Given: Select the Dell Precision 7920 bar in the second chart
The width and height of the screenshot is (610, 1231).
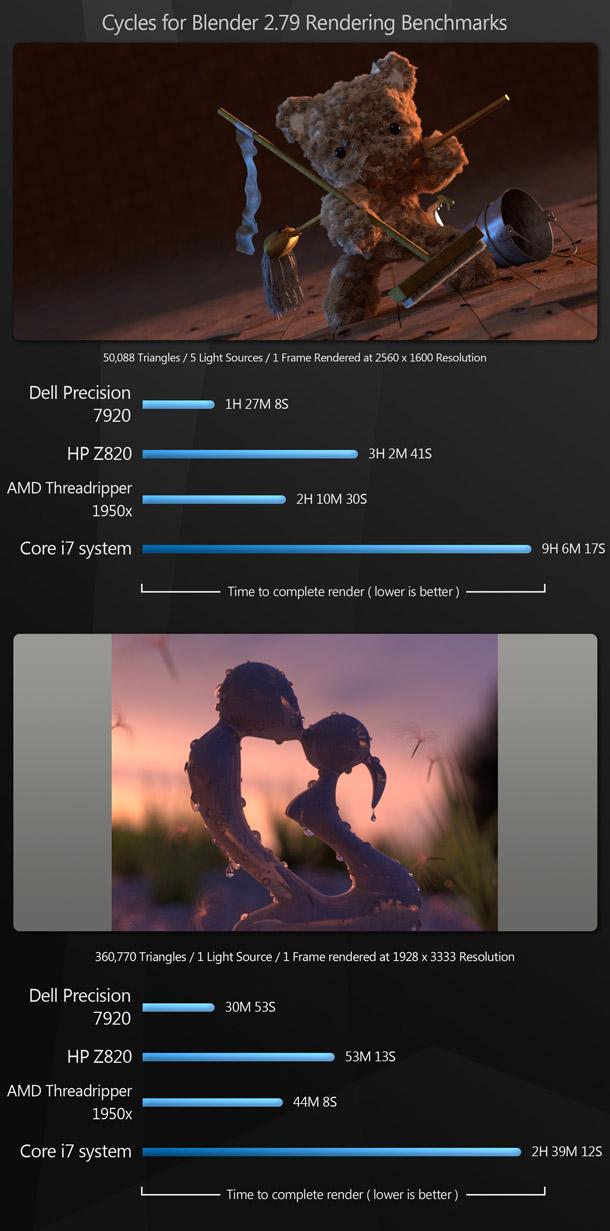Looking at the screenshot, I should point(178,1008).
